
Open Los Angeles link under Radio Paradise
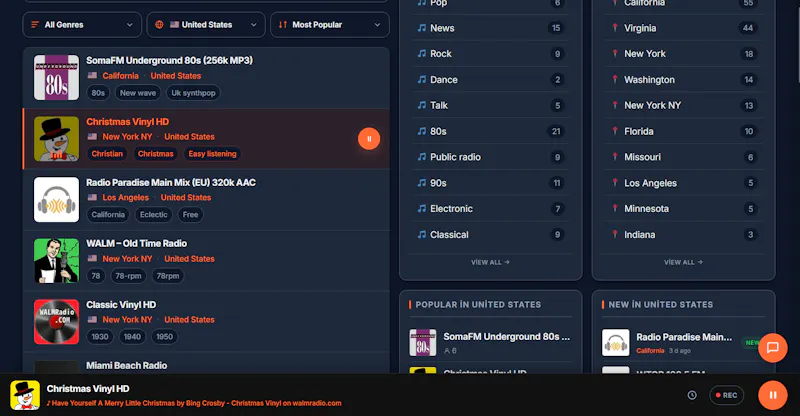point(126,198)
